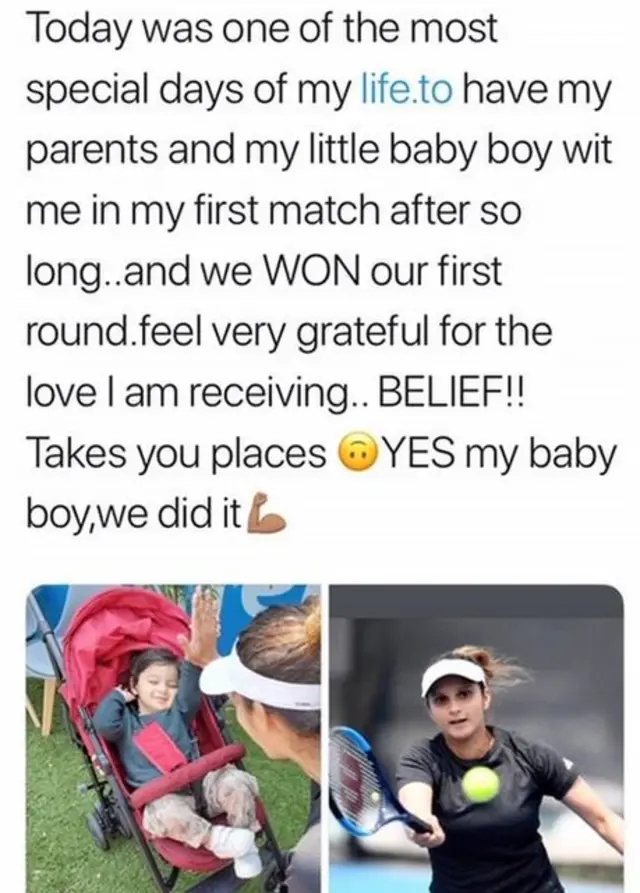Image resolution: width=640 pixels, height=893 pixels.
Task: Open the right photo of tennis player
Action: pyautogui.click(x=477, y=739)
